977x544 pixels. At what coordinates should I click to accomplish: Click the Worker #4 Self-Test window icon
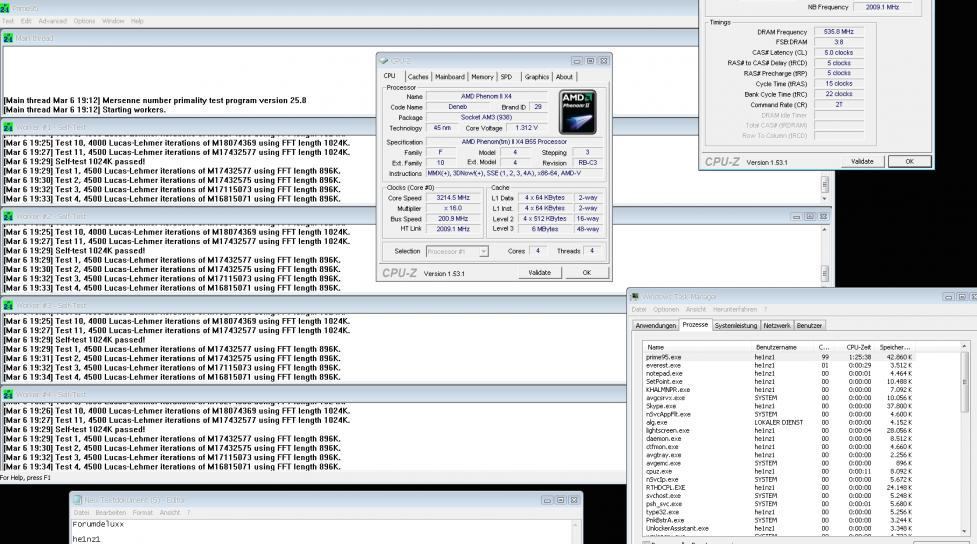[8, 394]
